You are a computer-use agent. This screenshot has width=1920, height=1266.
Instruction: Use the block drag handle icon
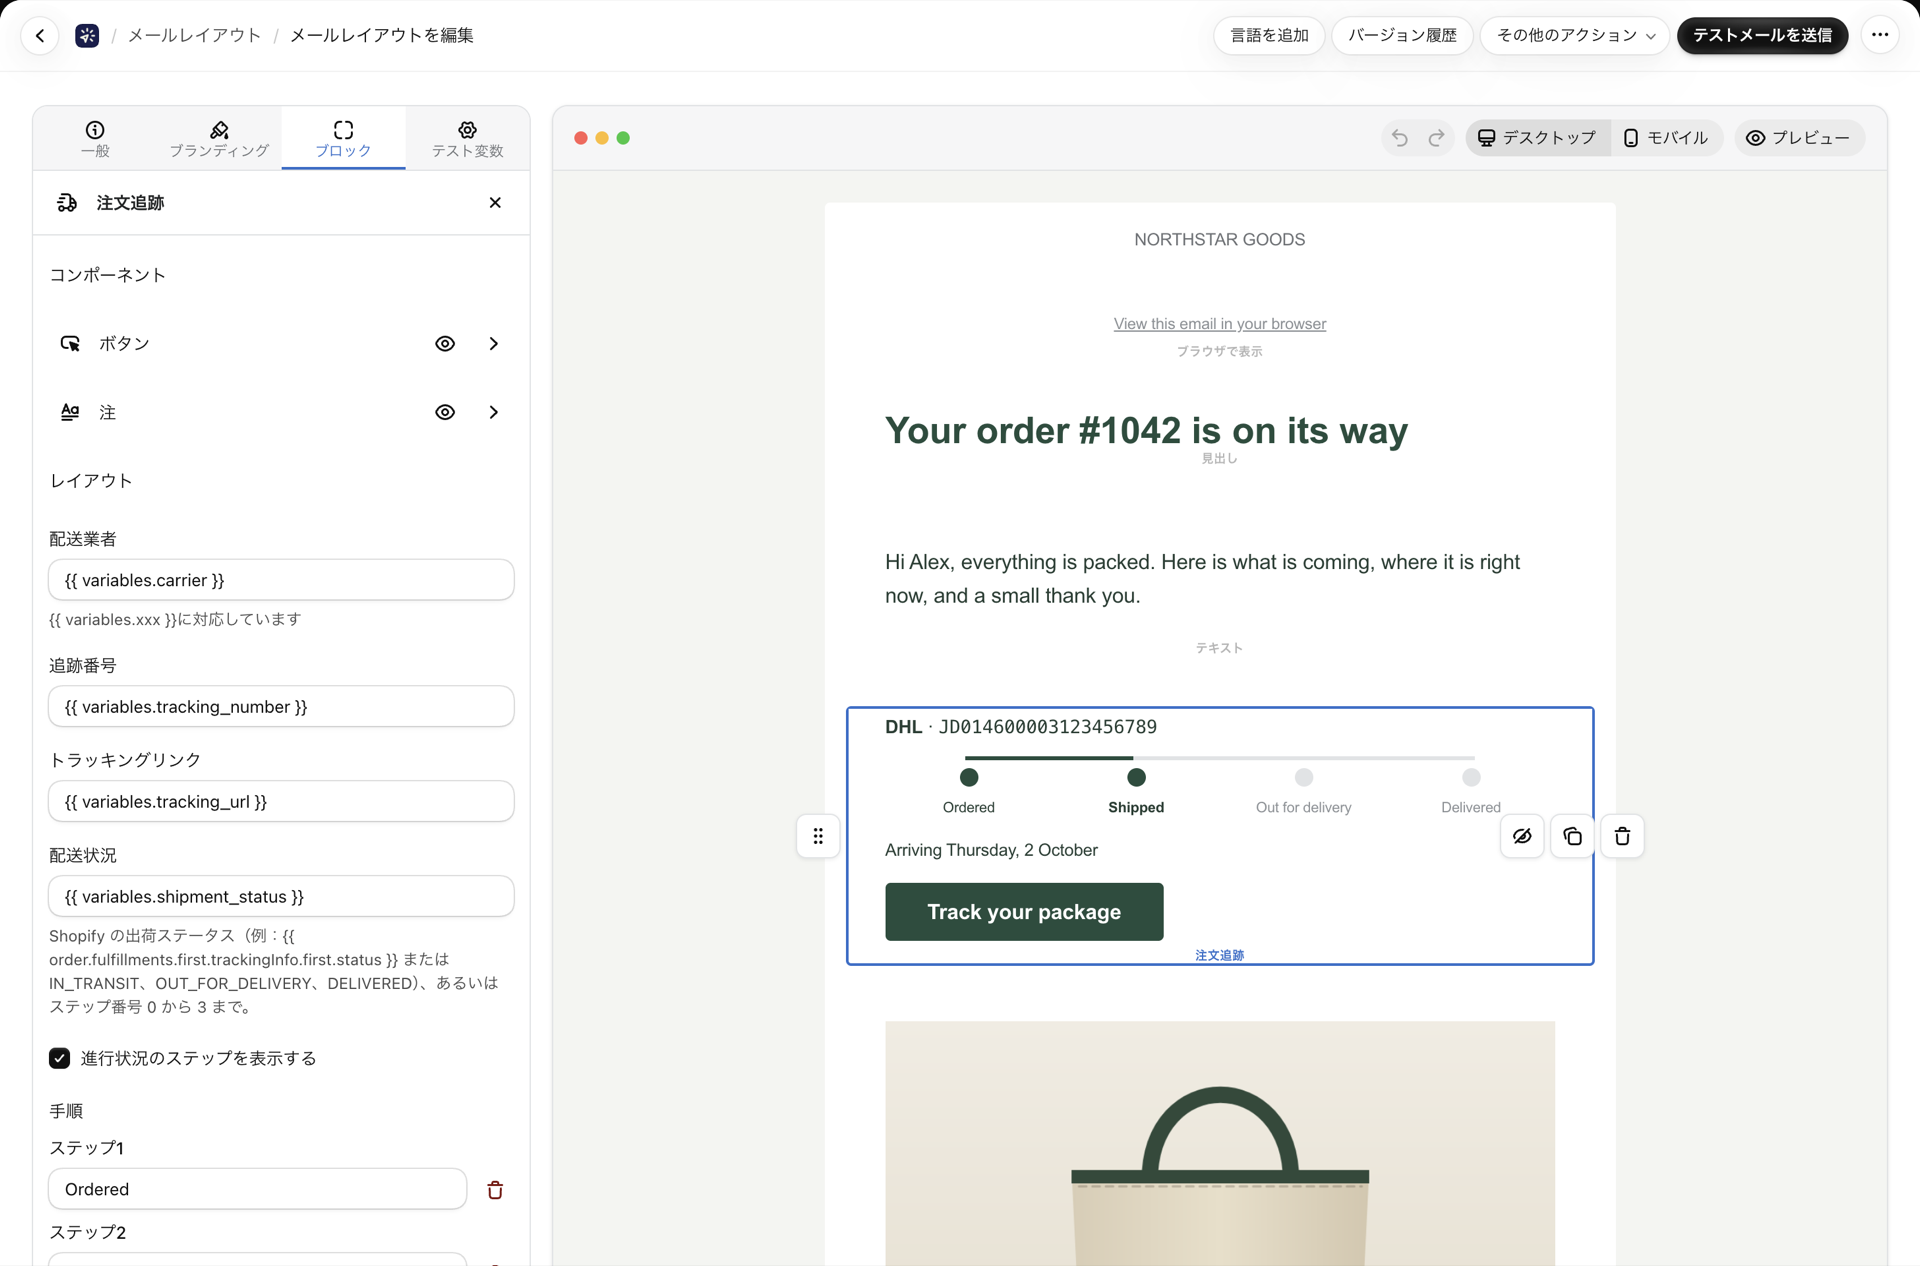click(818, 836)
